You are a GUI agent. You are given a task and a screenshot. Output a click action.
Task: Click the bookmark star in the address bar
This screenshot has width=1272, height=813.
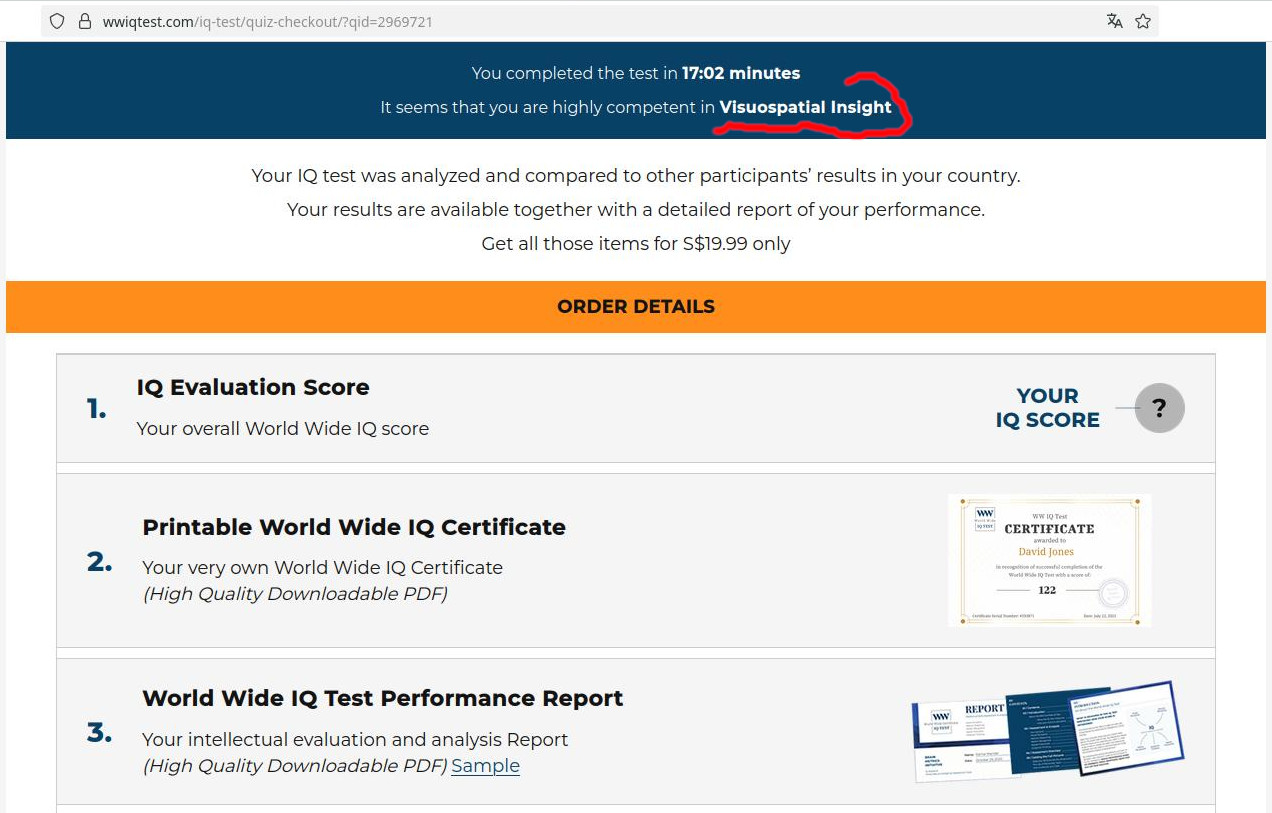(1143, 20)
